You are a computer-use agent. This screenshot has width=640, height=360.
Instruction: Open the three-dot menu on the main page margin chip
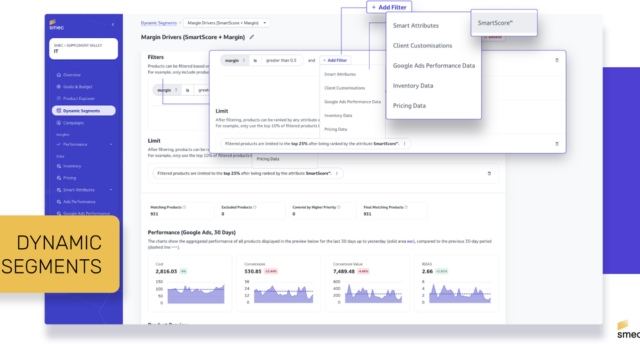[x=176, y=90]
